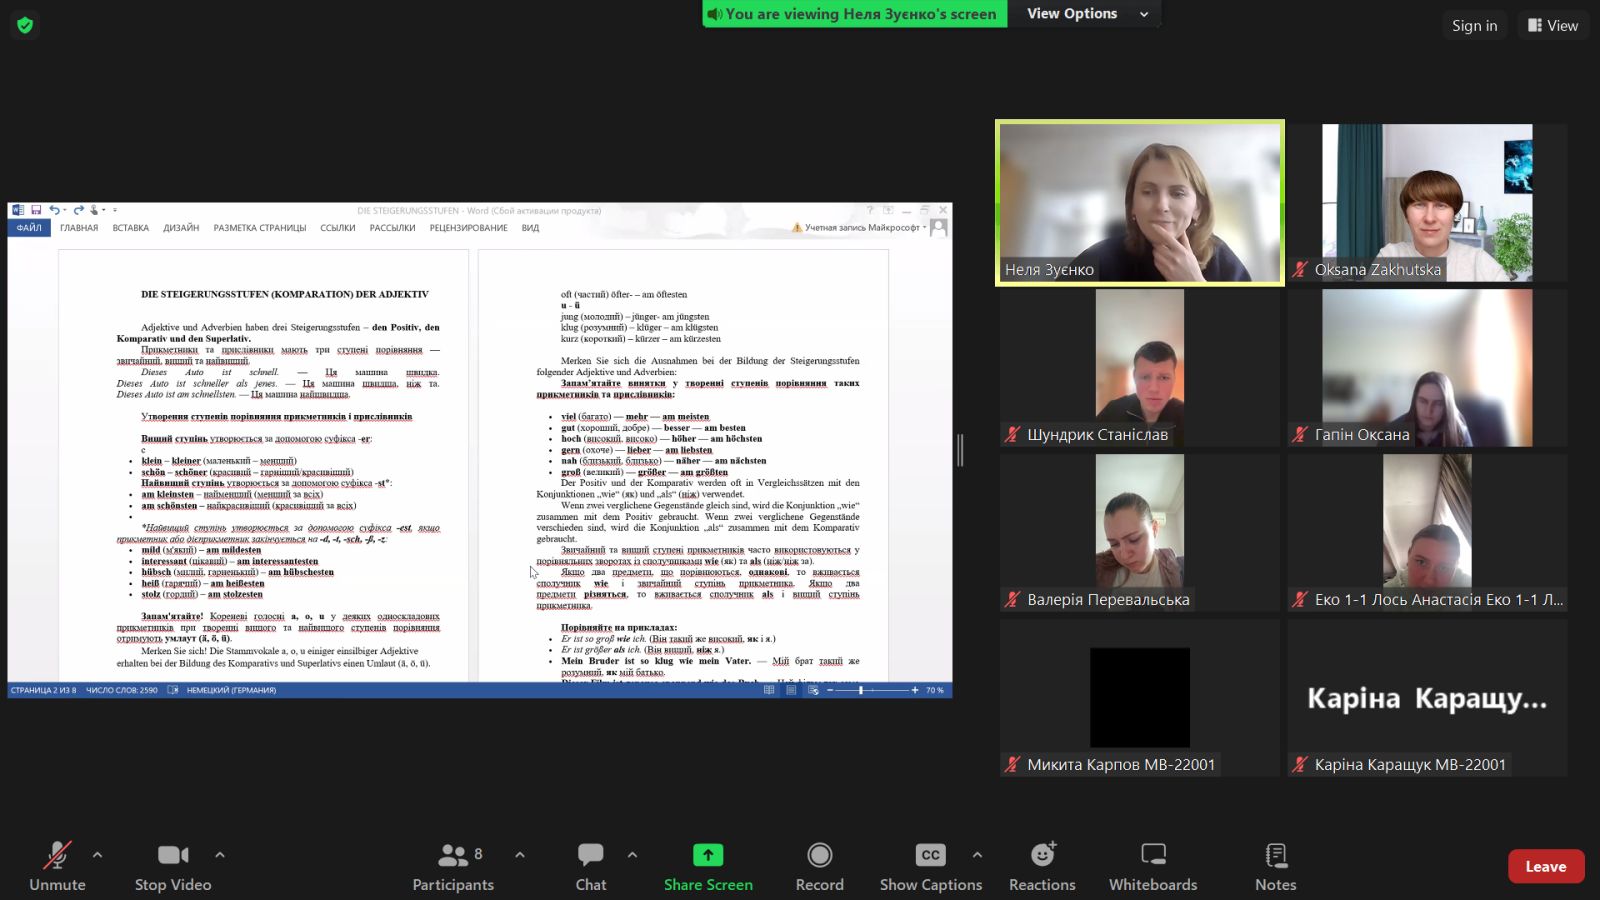Click the Word web layout view icon
This screenshot has height=900, width=1600.
(x=813, y=690)
